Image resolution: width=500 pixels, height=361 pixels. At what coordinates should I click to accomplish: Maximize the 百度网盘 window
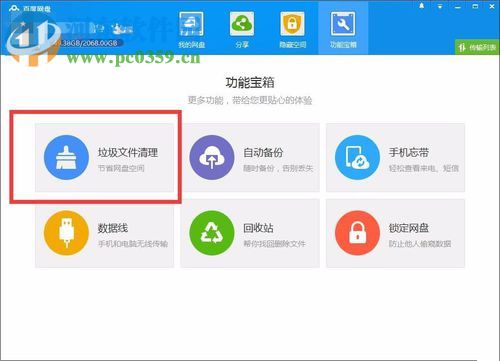[x=475, y=6]
